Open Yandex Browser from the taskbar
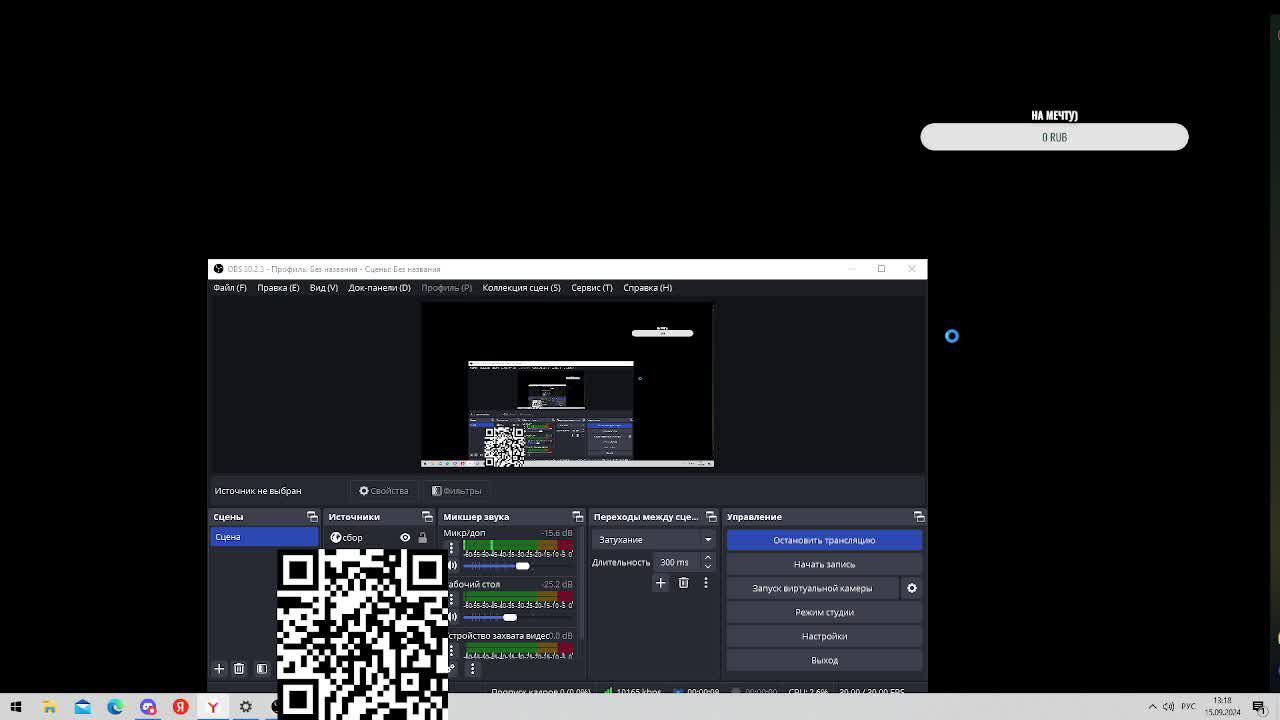The height and width of the screenshot is (720, 1280). click(213, 707)
